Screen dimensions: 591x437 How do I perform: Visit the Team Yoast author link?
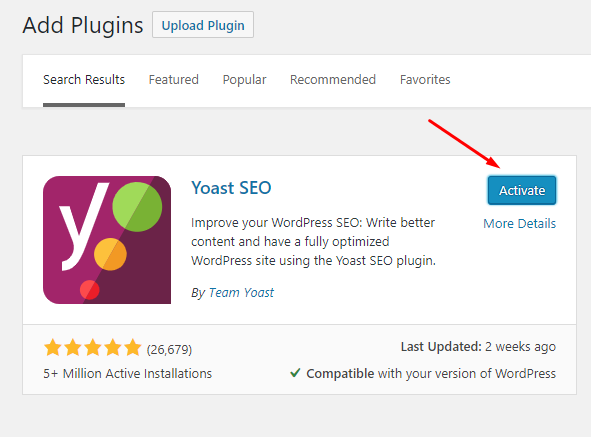(241, 293)
